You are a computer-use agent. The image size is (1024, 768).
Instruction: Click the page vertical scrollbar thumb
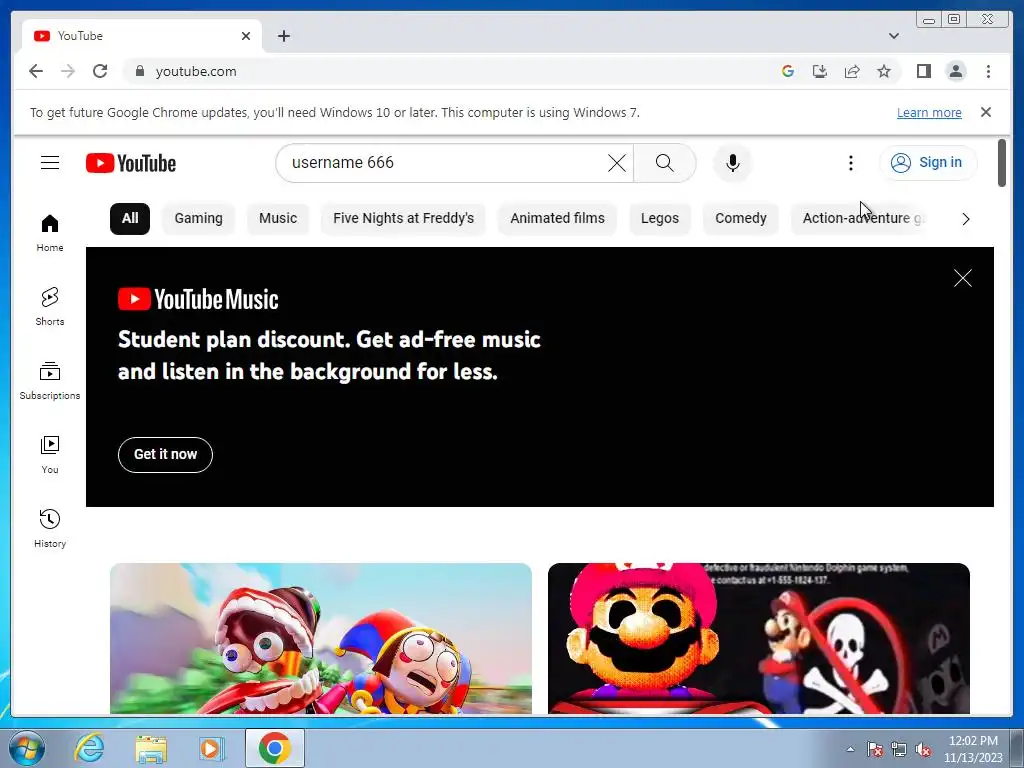click(x=1002, y=163)
